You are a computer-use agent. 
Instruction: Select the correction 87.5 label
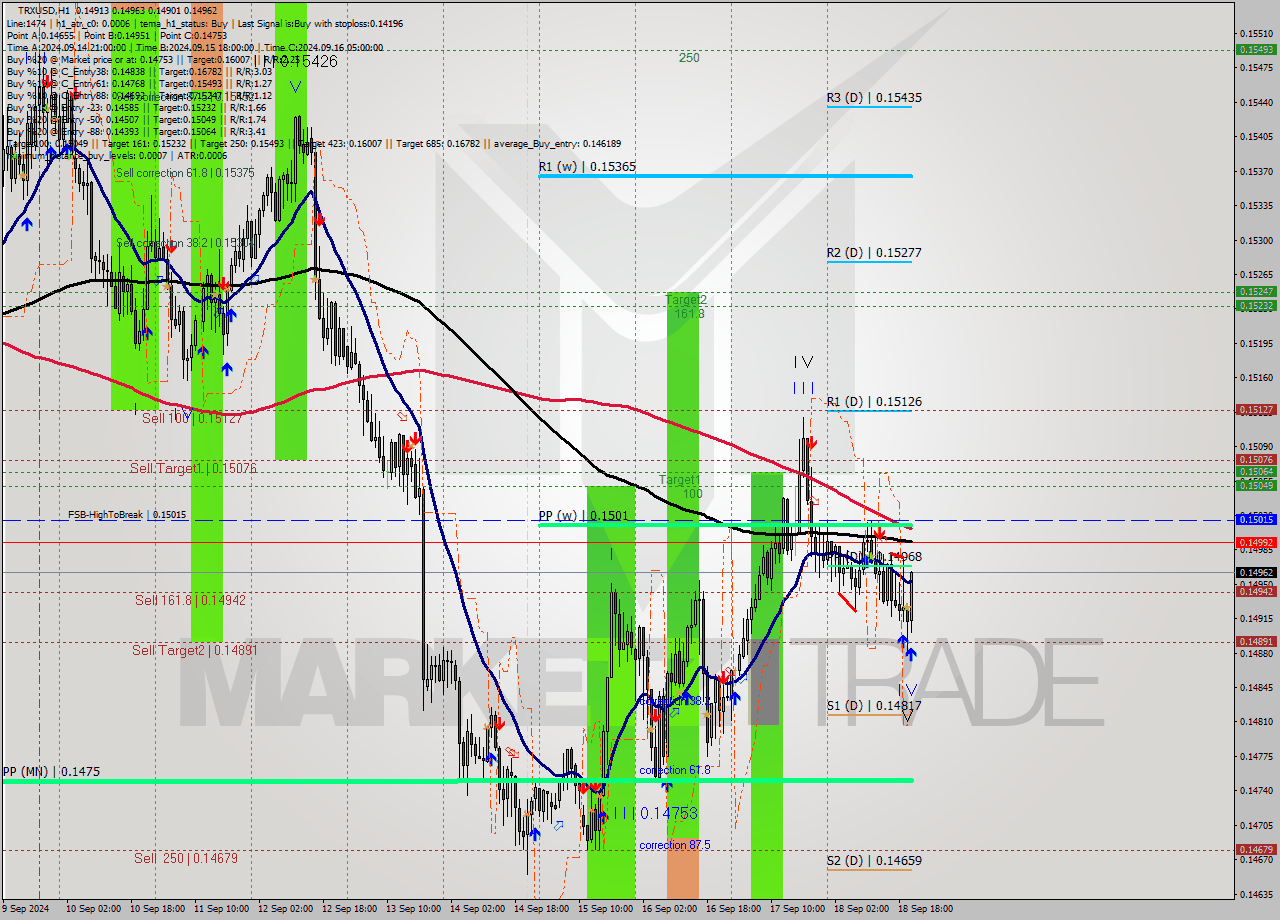675,845
